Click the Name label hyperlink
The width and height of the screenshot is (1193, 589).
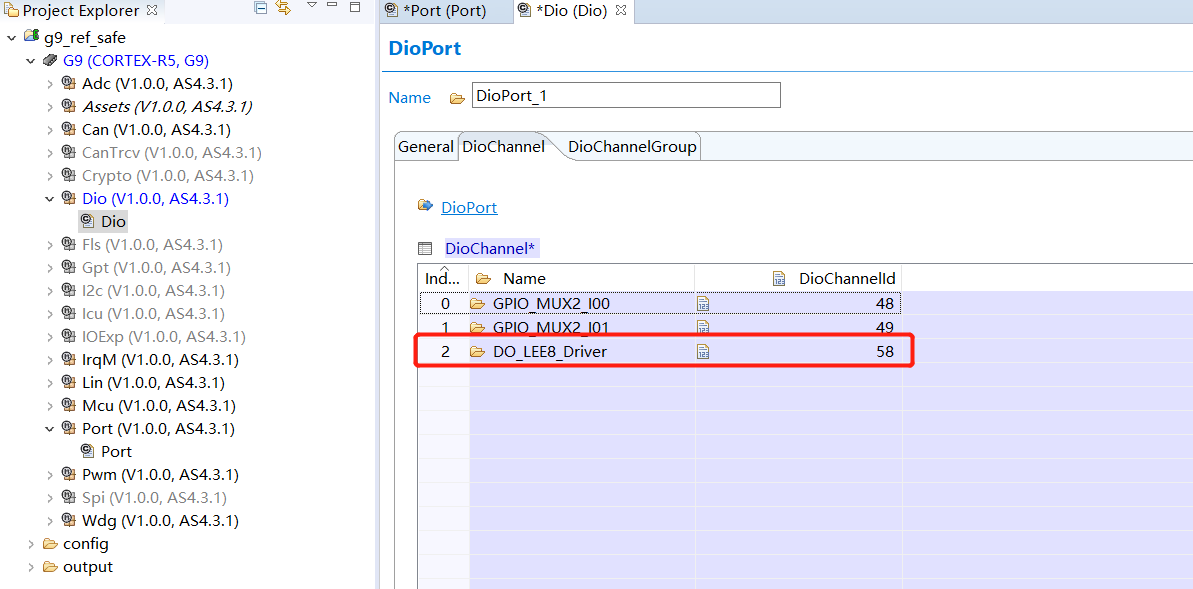coord(410,97)
